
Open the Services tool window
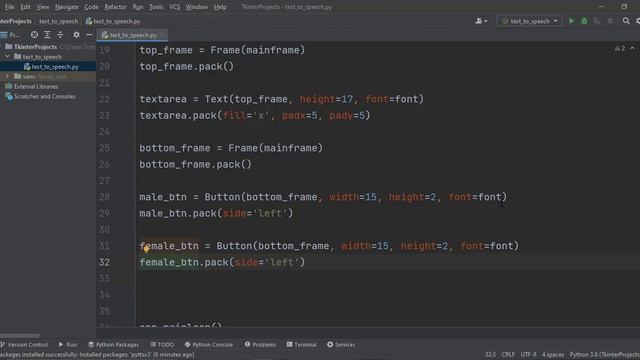[341, 345]
